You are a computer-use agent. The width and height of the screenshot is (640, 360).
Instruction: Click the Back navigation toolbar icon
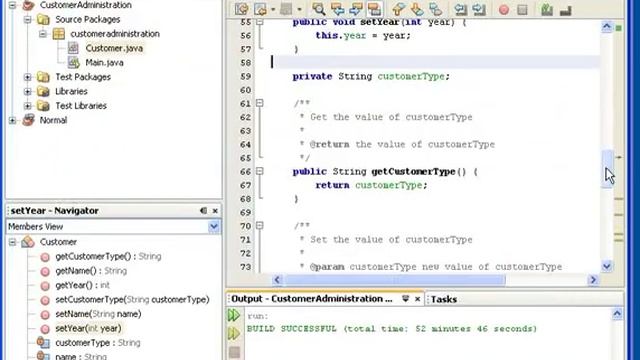tap(260, 9)
